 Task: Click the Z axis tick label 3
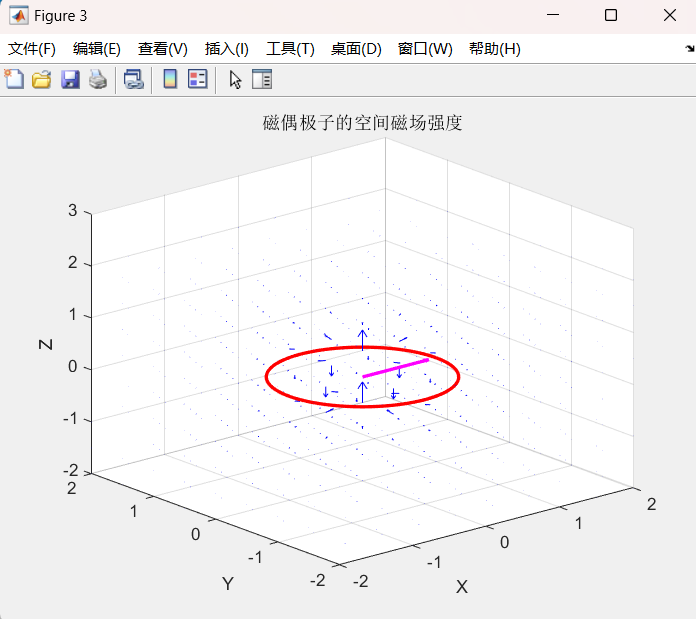(x=72, y=210)
